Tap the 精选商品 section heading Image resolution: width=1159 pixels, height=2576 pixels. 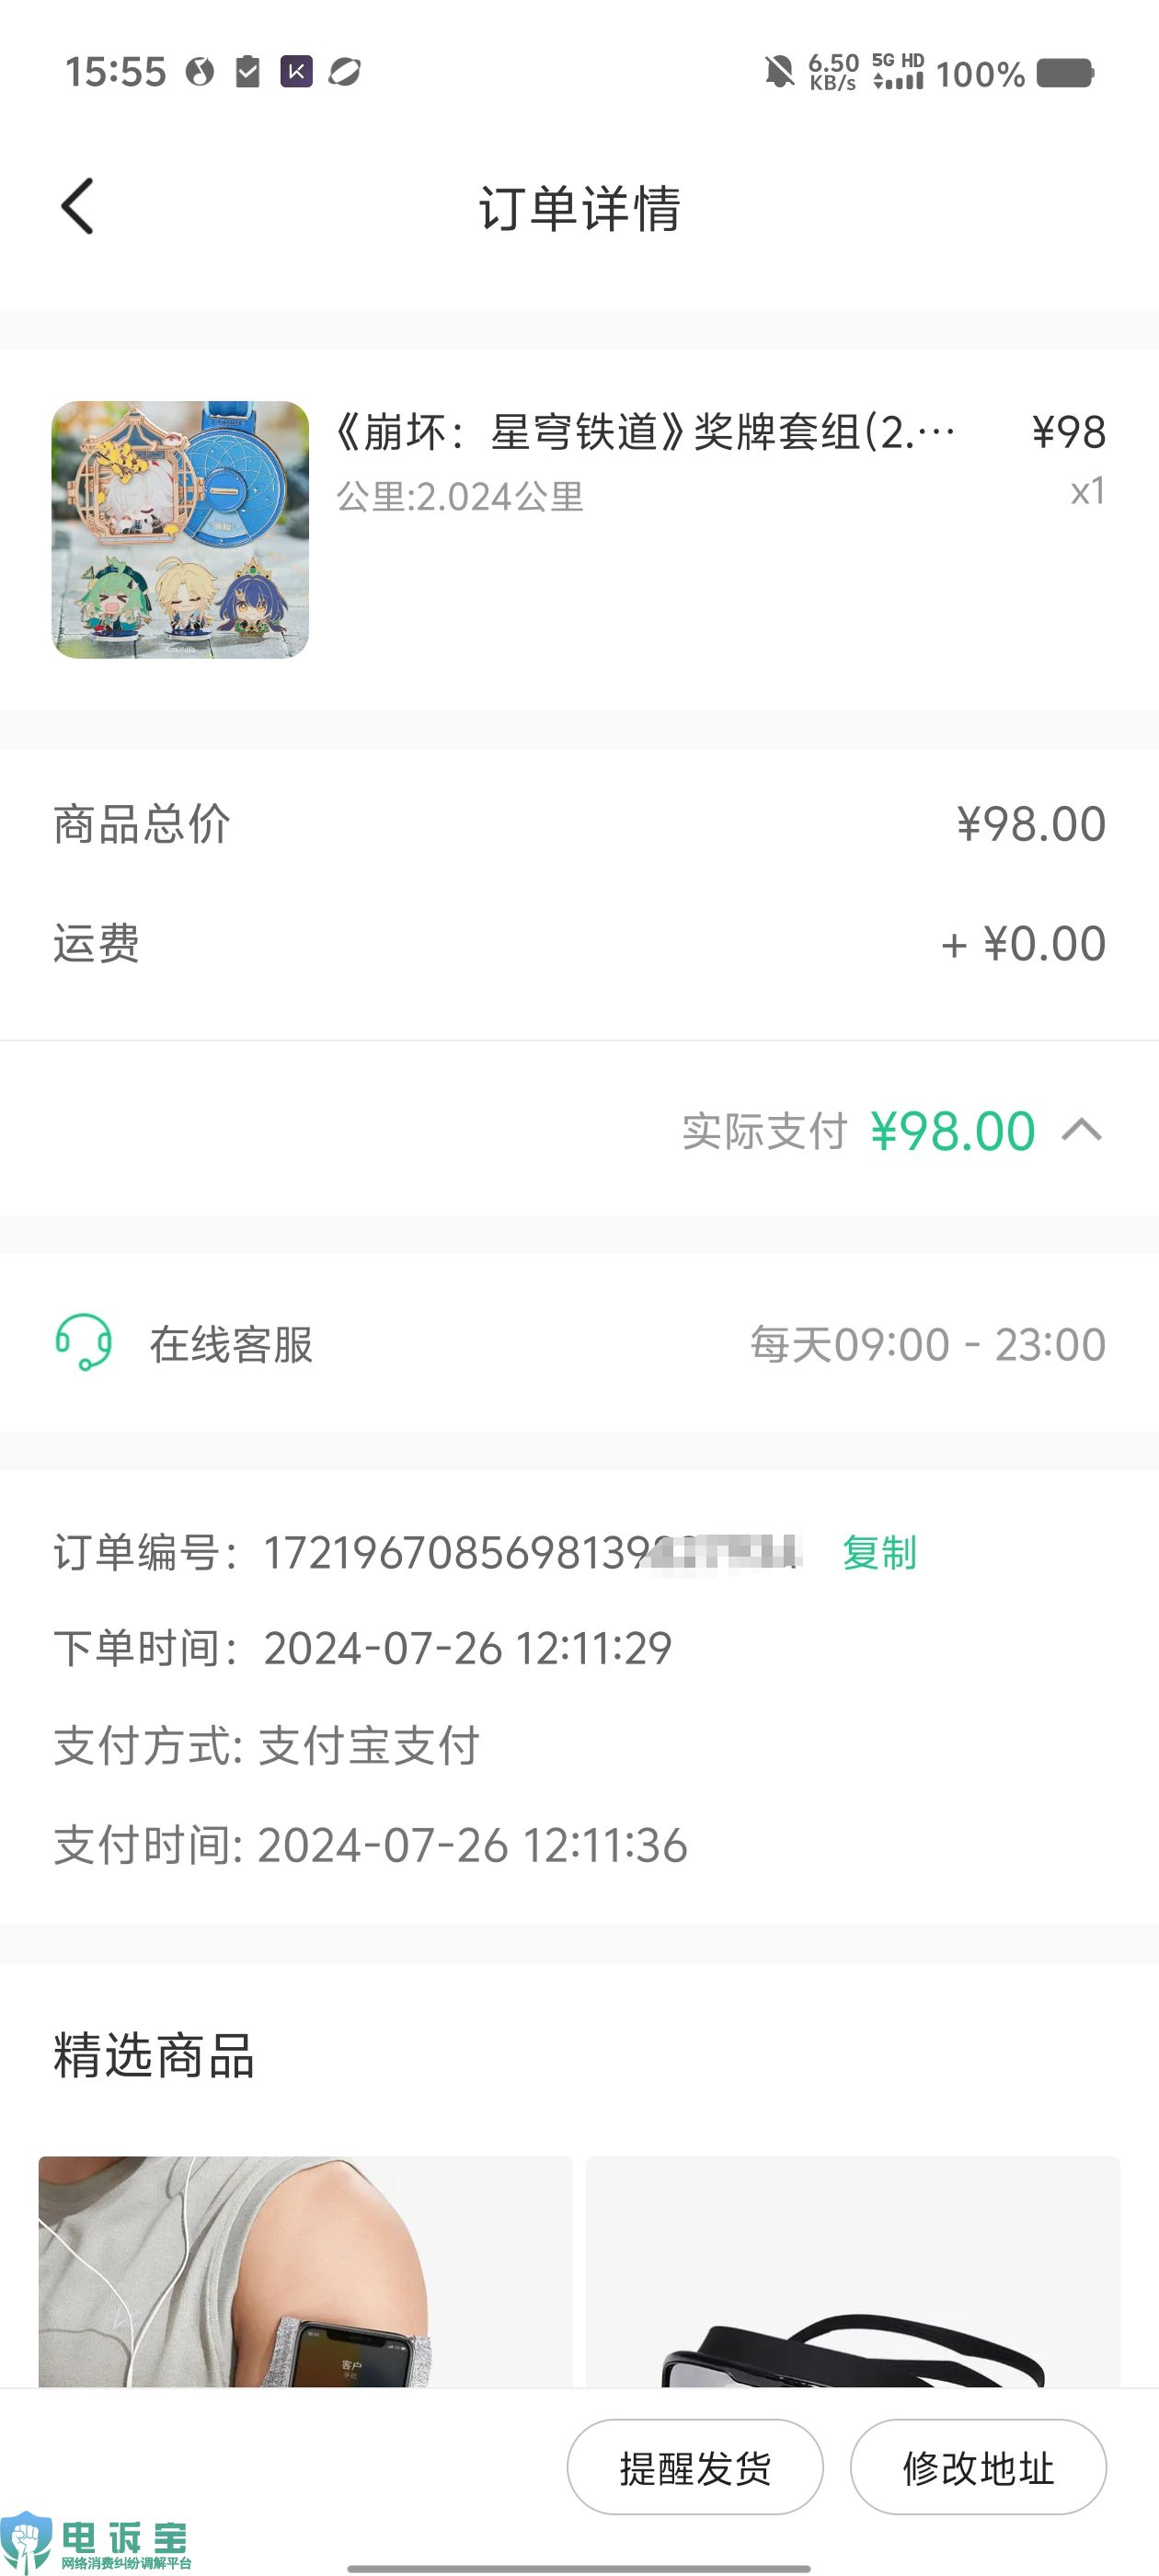[154, 2056]
